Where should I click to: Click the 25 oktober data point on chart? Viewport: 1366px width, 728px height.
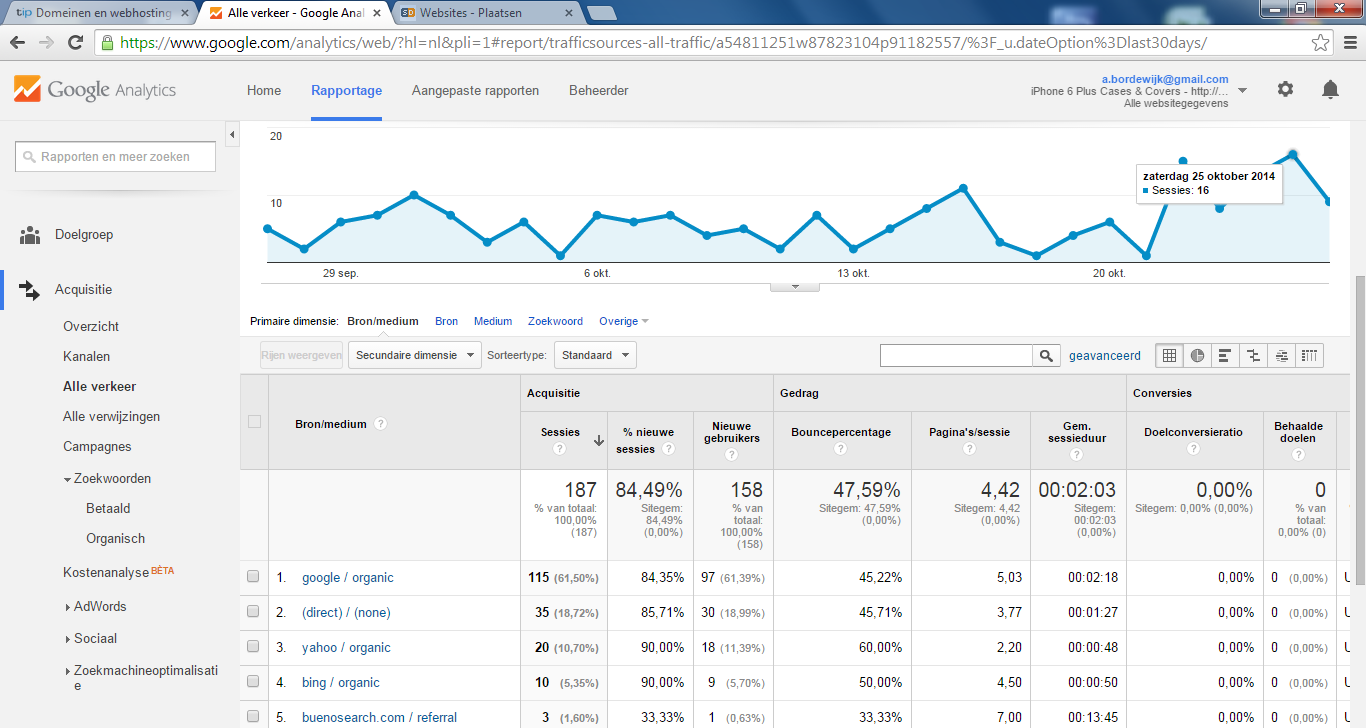1293,154
